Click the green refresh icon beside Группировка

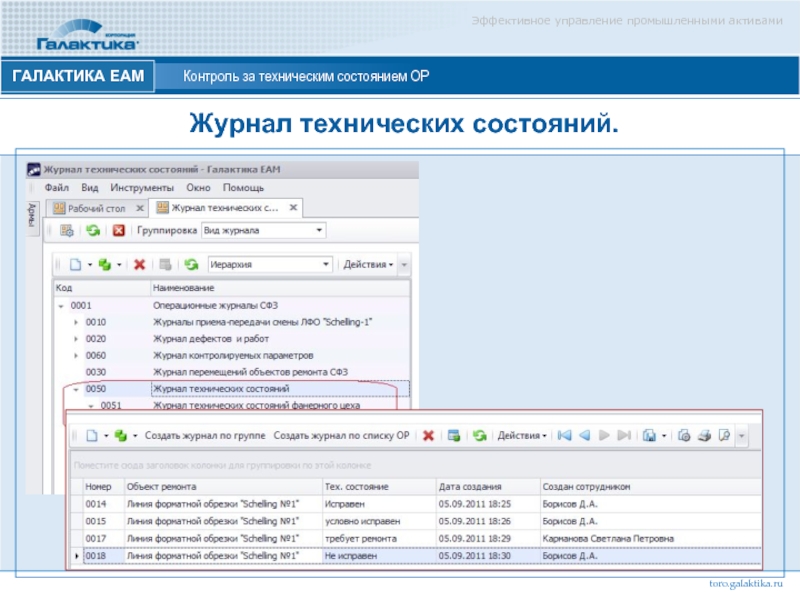pyautogui.click(x=92, y=231)
